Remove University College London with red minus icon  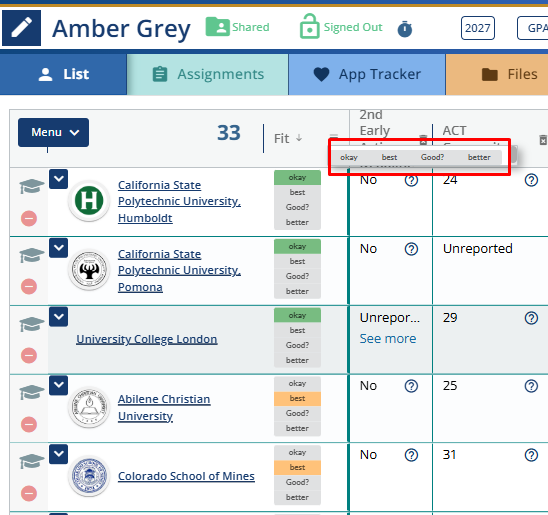pyautogui.click(x=29, y=356)
